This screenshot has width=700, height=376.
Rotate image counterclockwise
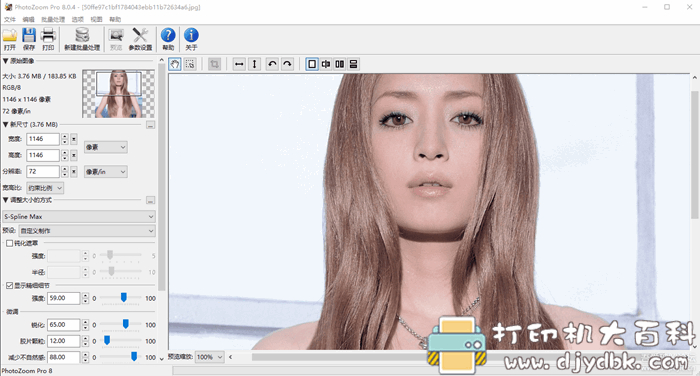tap(272, 64)
